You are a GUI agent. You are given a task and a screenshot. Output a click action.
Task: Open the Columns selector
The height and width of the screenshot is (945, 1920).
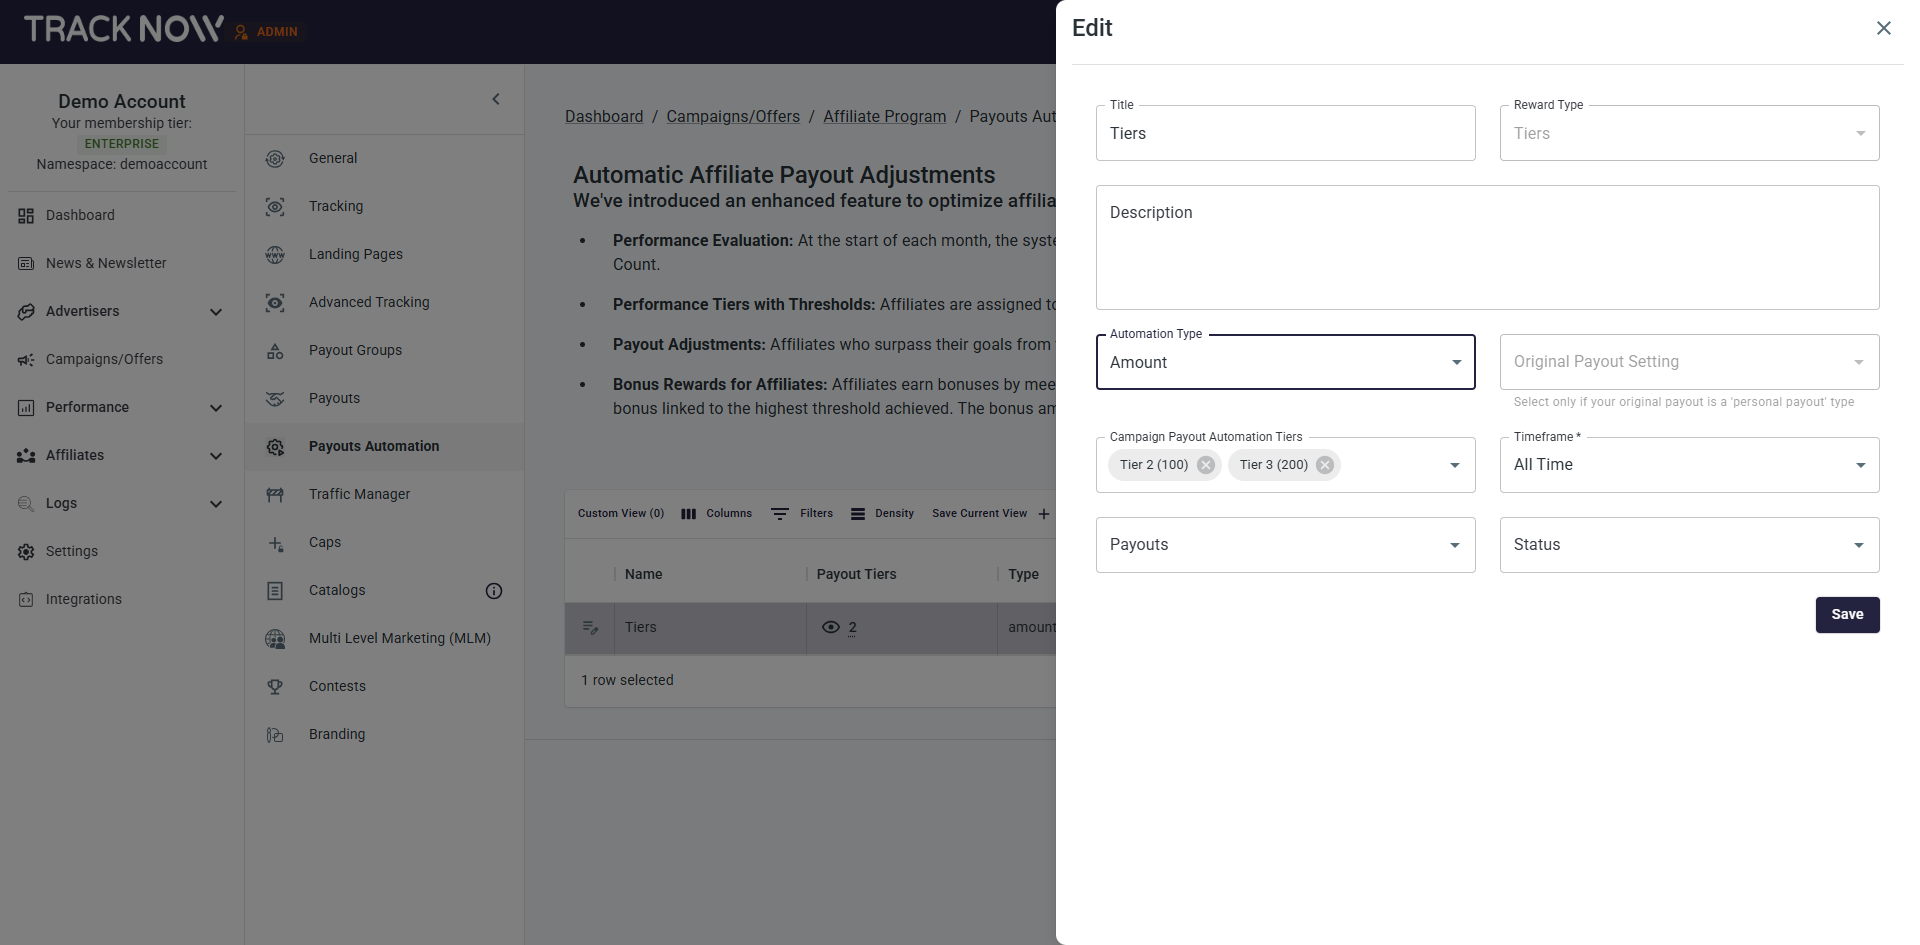click(x=716, y=514)
